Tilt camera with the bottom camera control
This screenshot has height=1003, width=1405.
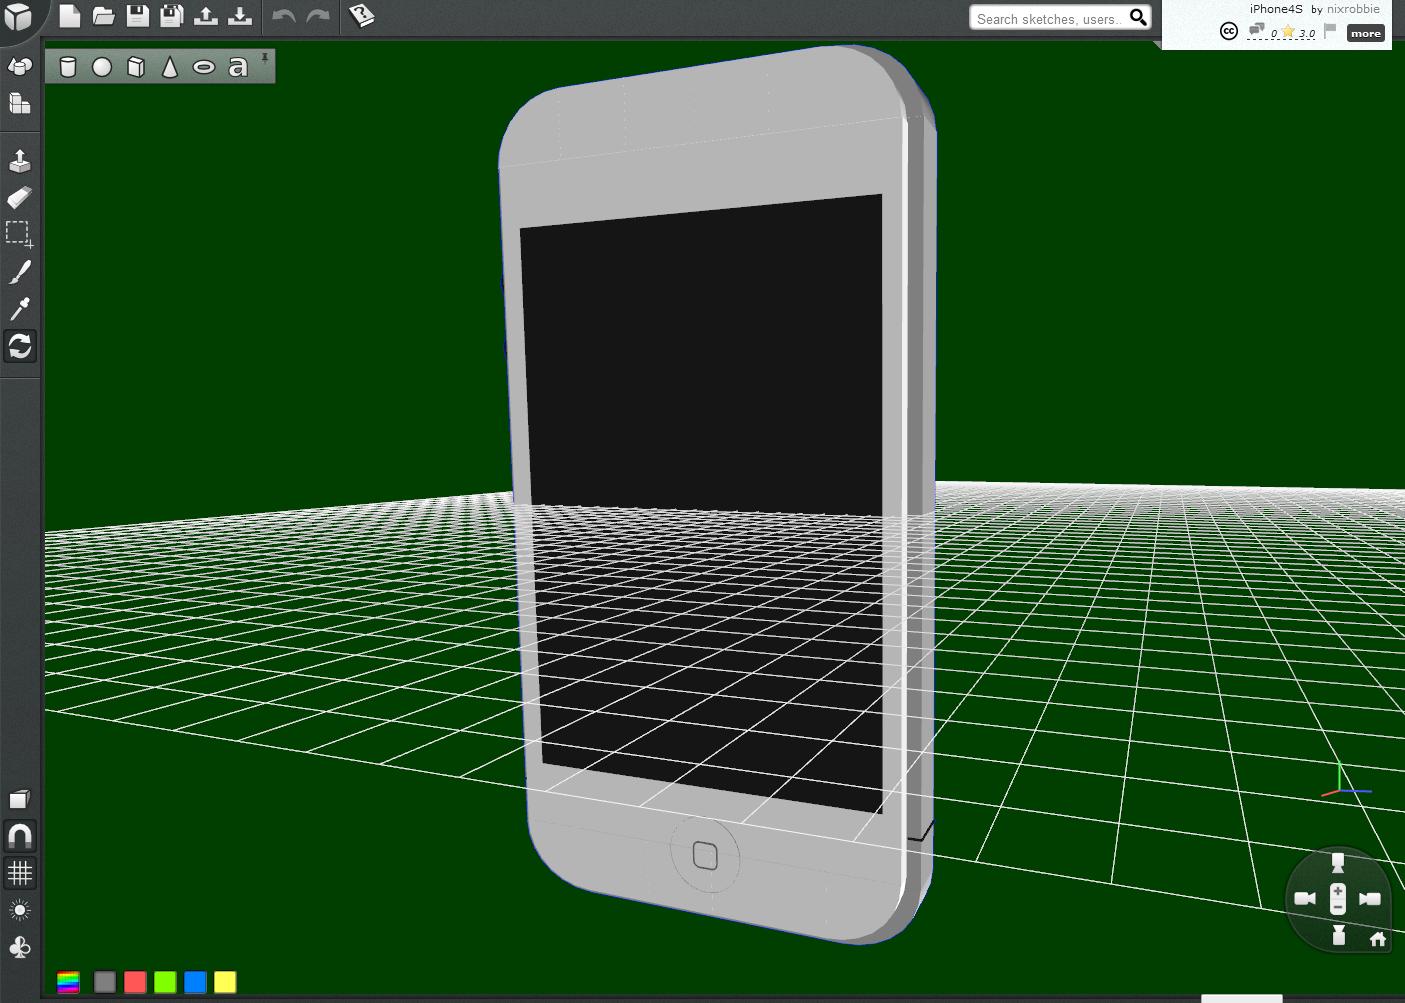pyautogui.click(x=1338, y=935)
